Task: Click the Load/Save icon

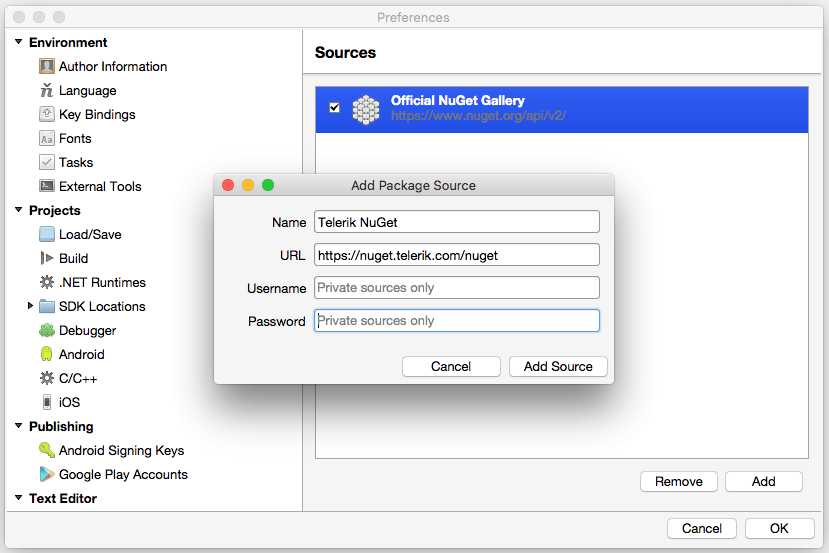Action: click(47, 234)
